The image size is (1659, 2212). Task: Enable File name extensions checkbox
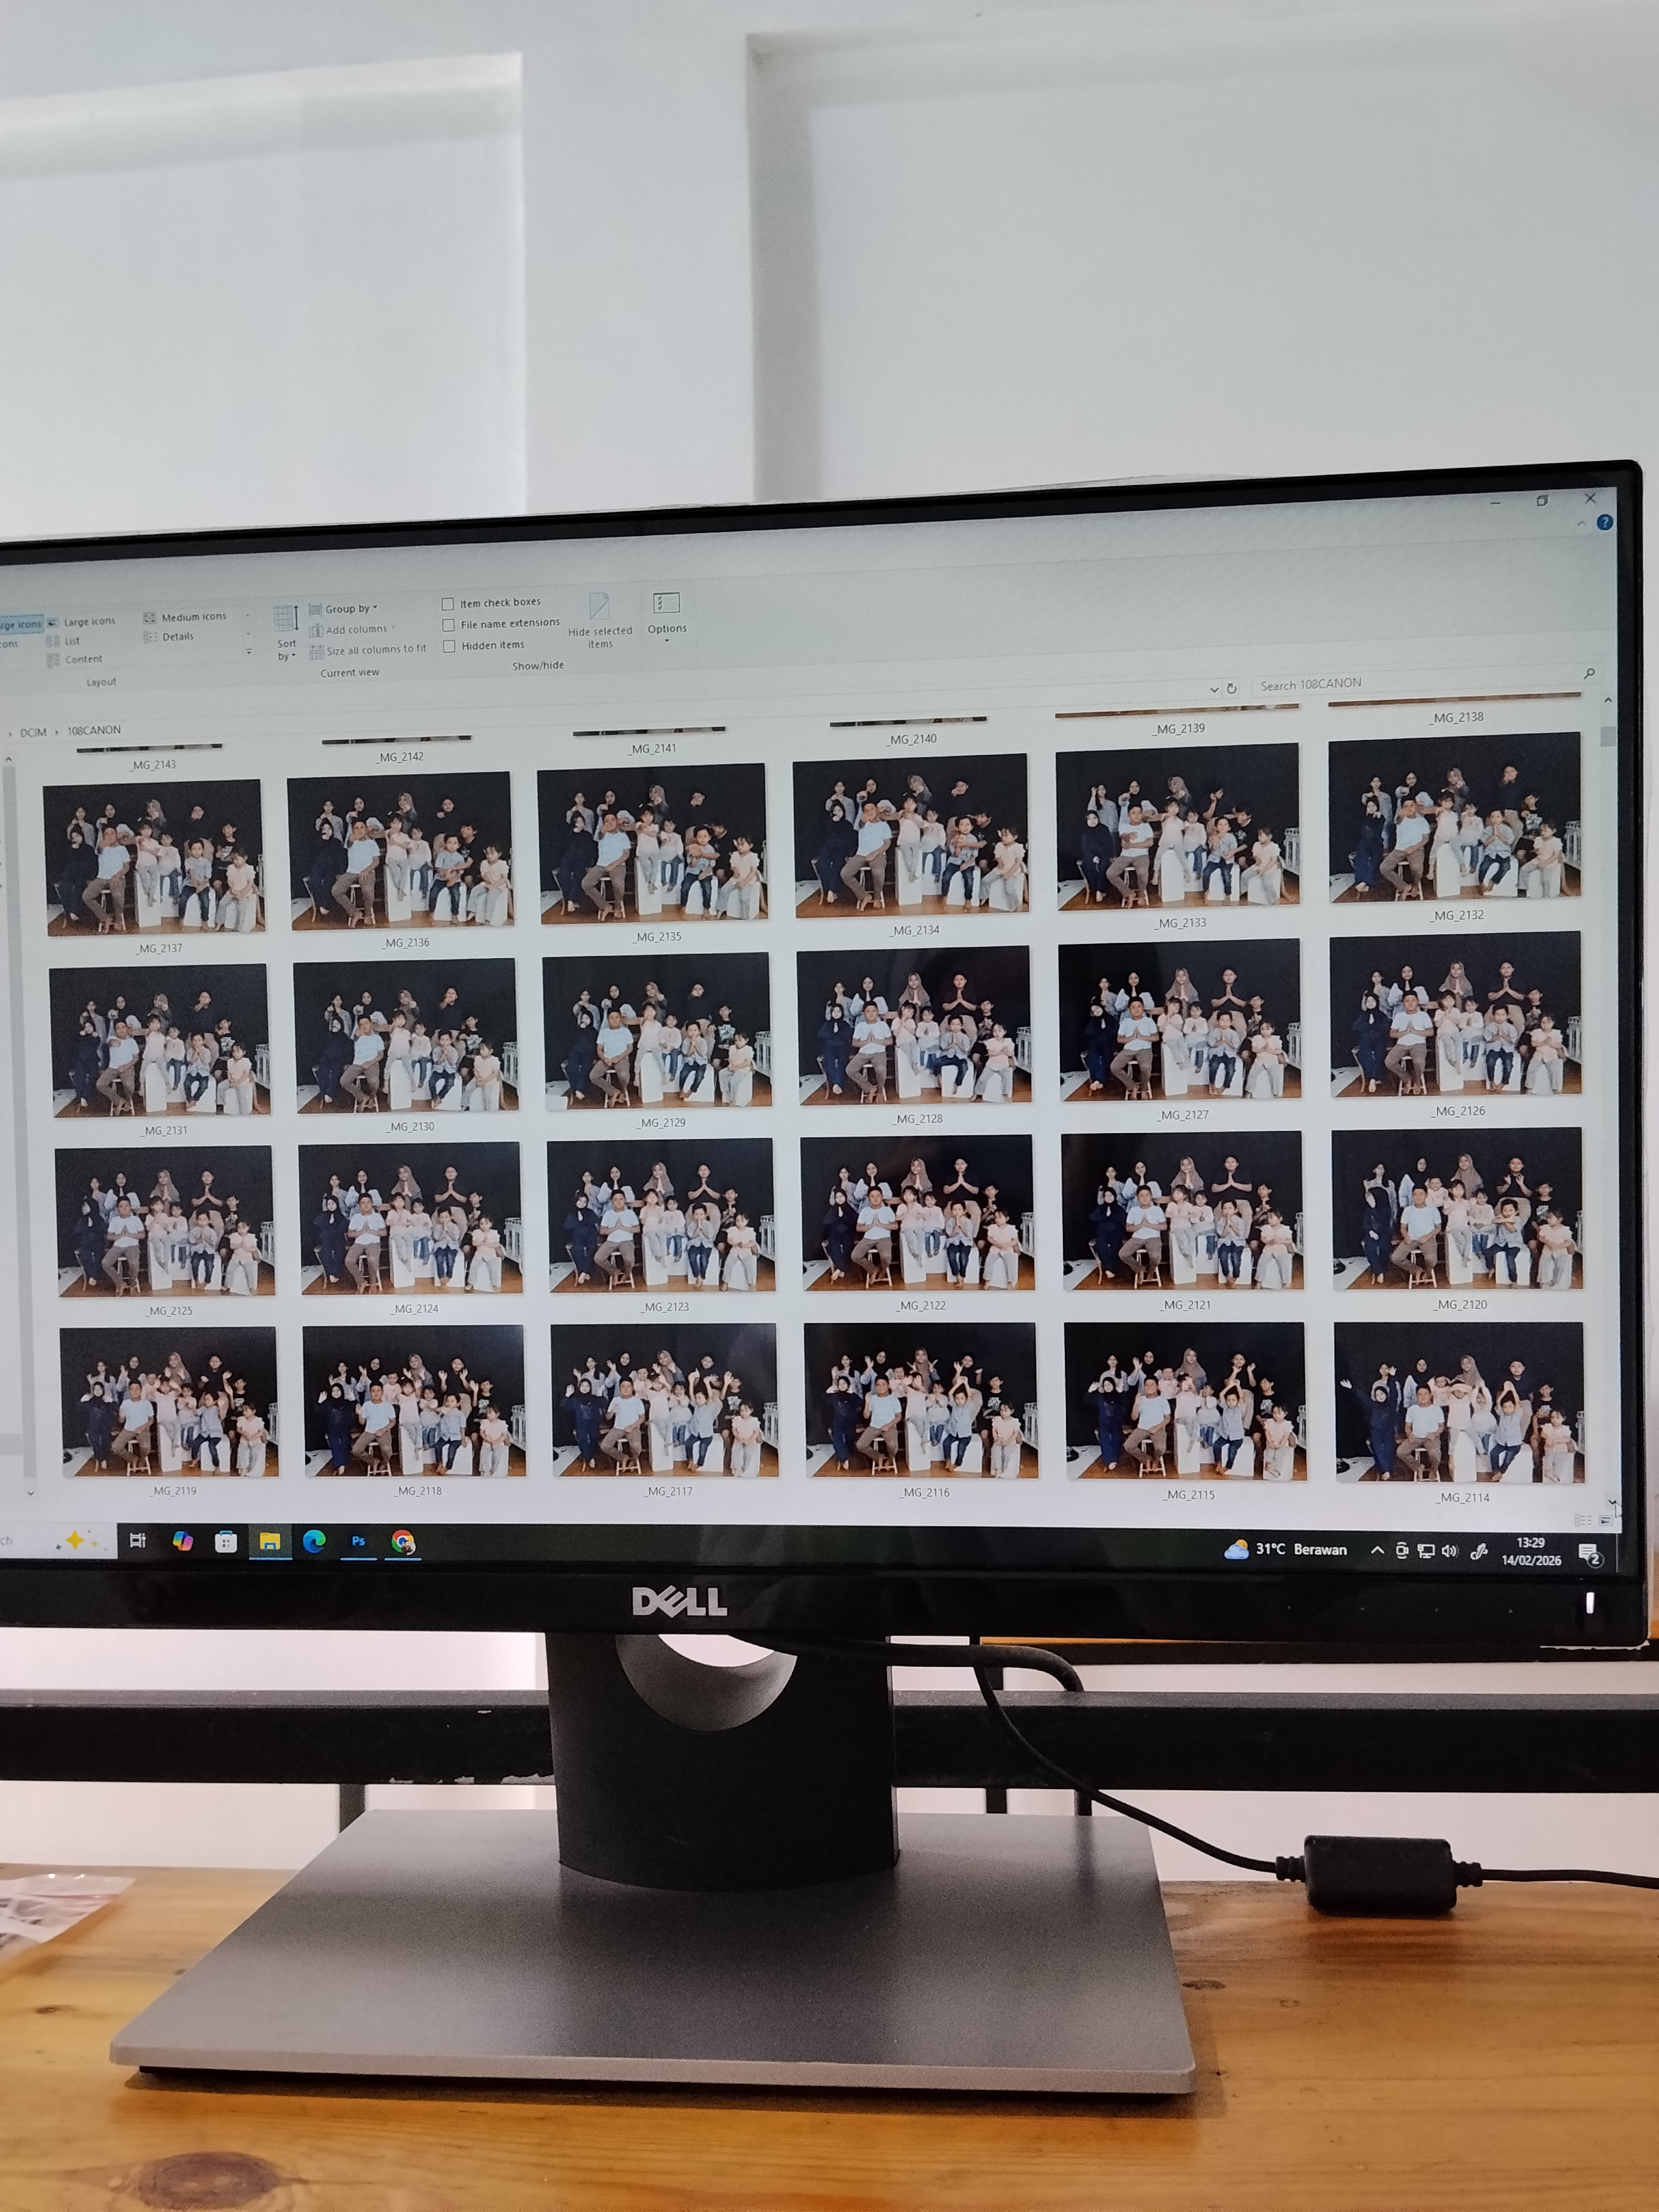pos(448,625)
